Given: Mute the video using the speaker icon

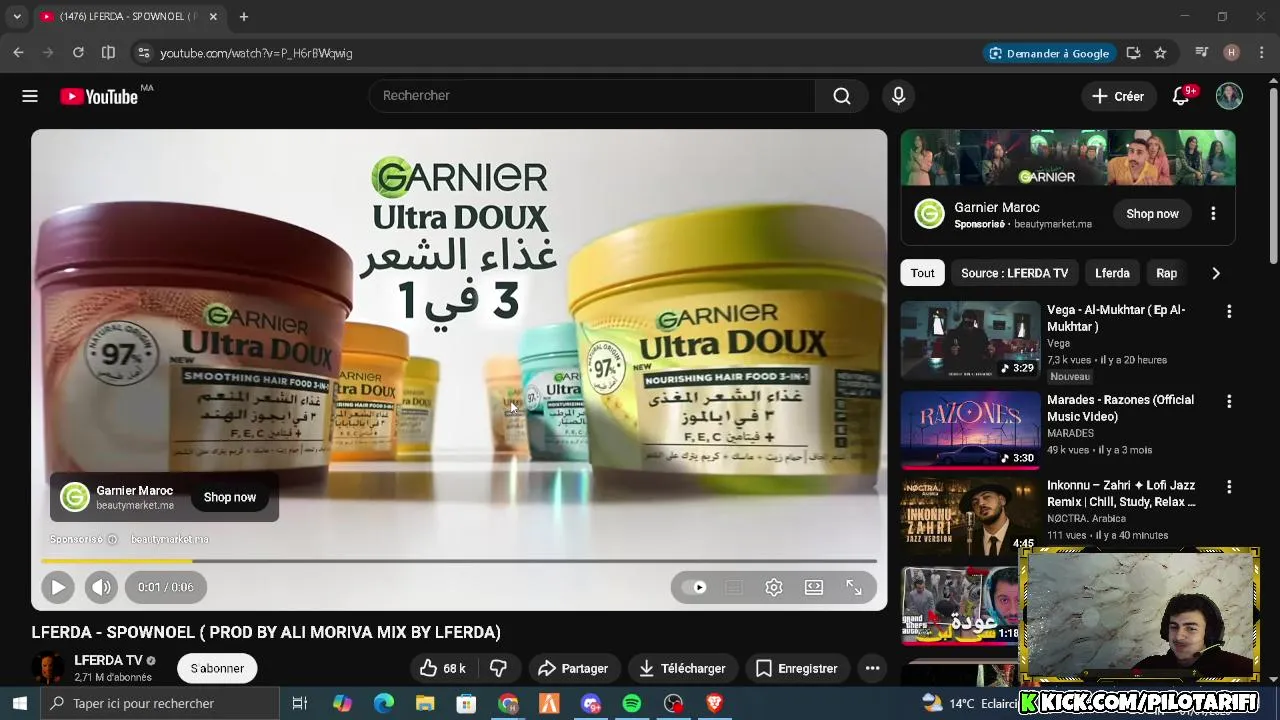Looking at the screenshot, I should (100, 587).
